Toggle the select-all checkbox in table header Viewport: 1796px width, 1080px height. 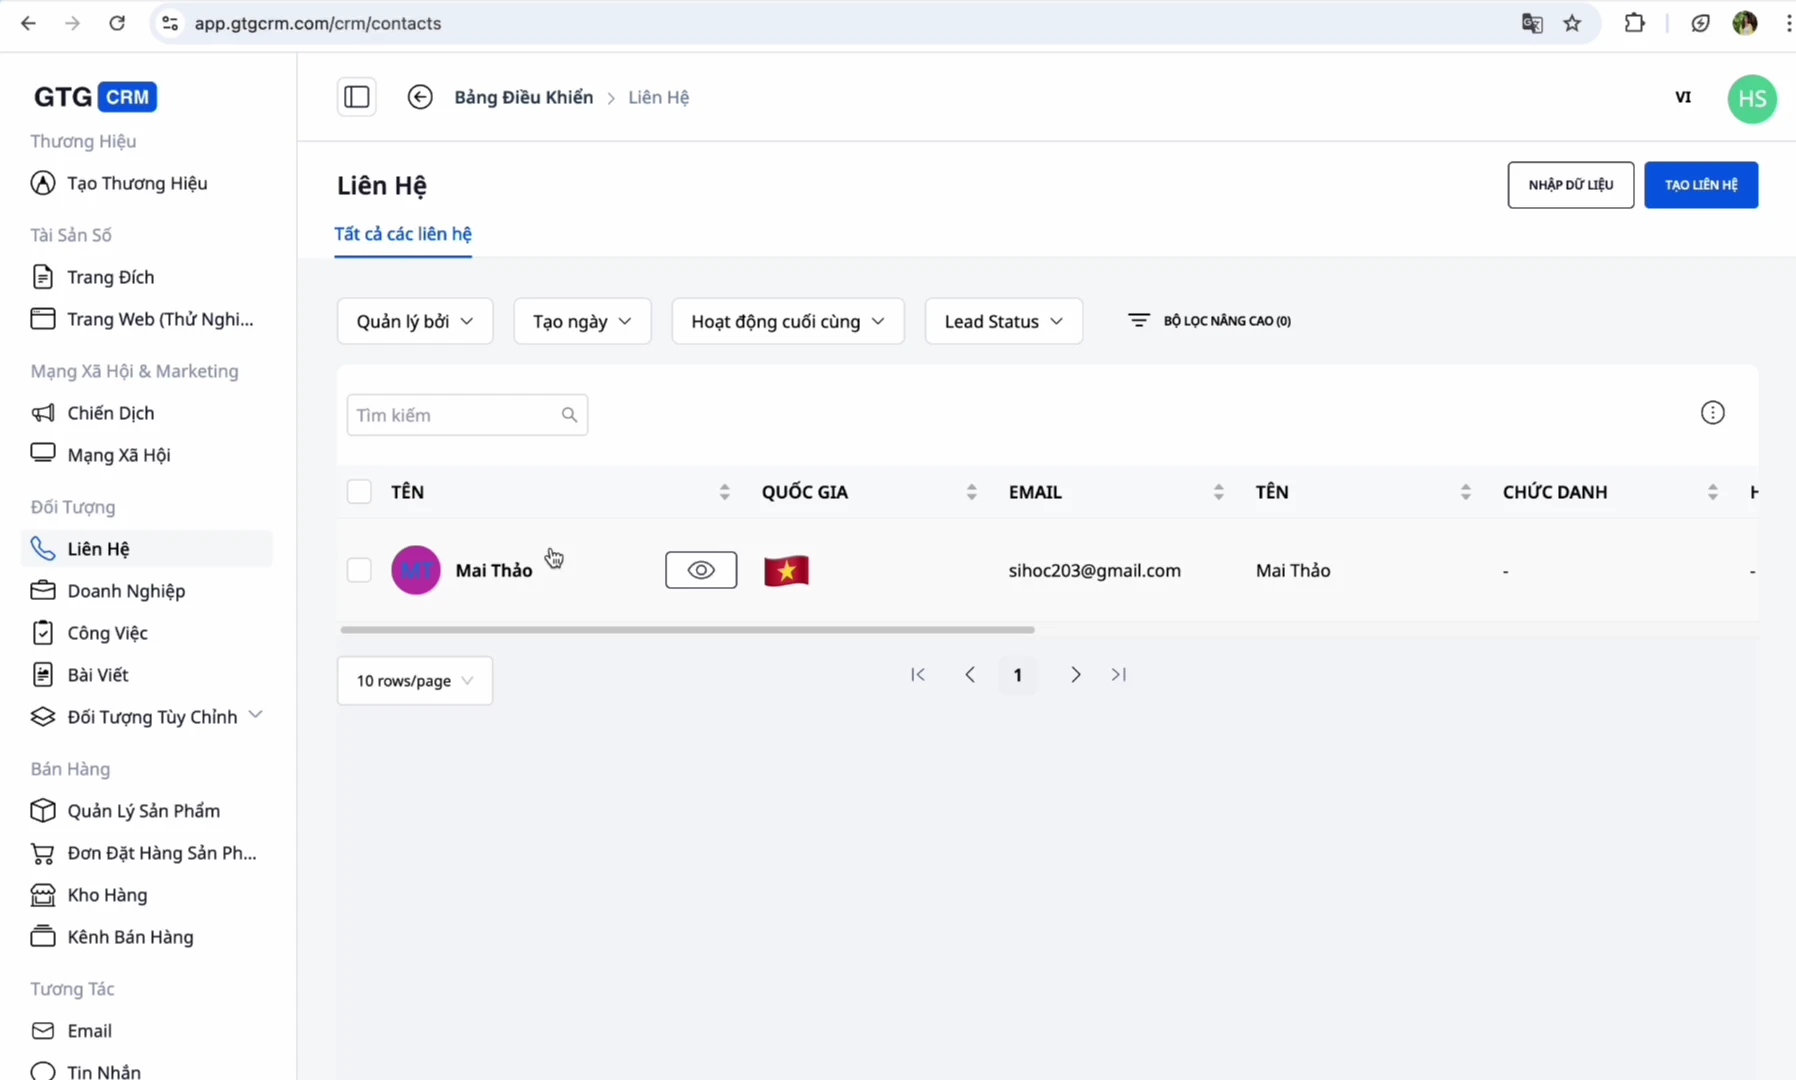[x=358, y=491]
